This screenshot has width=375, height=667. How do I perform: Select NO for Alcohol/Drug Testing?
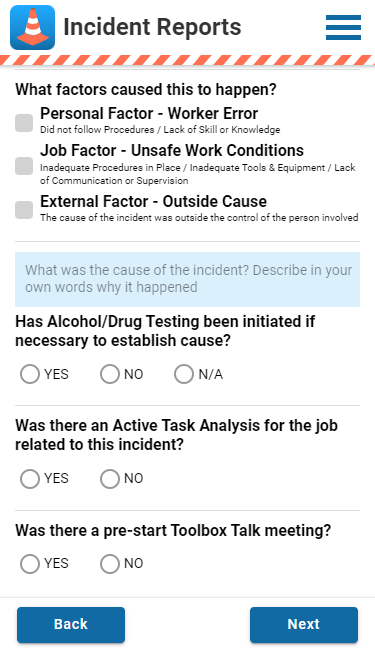pyautogui.click(x=110, y=374)
